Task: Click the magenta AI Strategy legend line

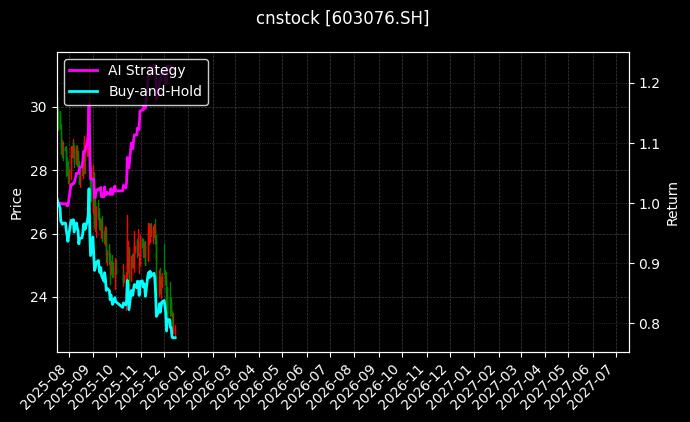Action: (x=84, y=70)
